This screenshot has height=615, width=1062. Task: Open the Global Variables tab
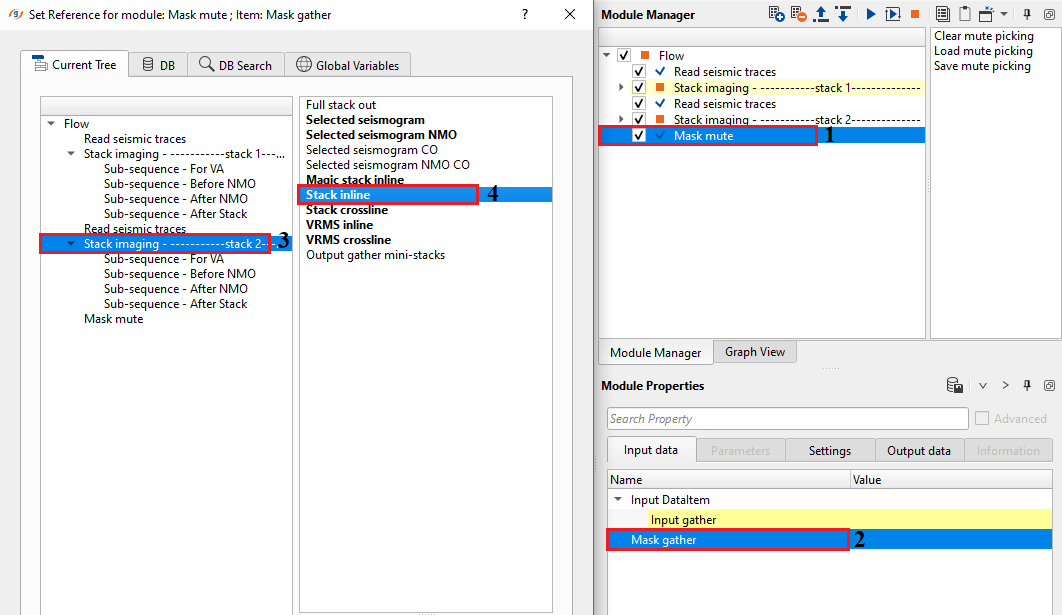click(x=347, y=65)
